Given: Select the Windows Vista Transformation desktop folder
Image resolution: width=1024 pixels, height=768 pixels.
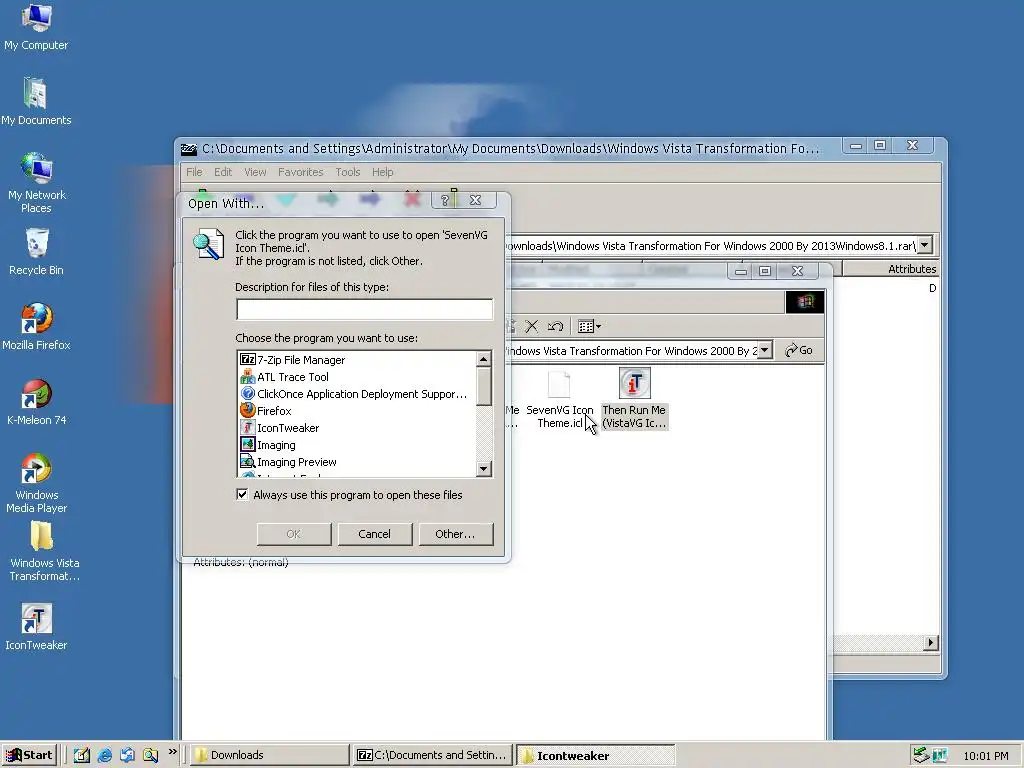Looking at the screenshot, I should [44, 552].
